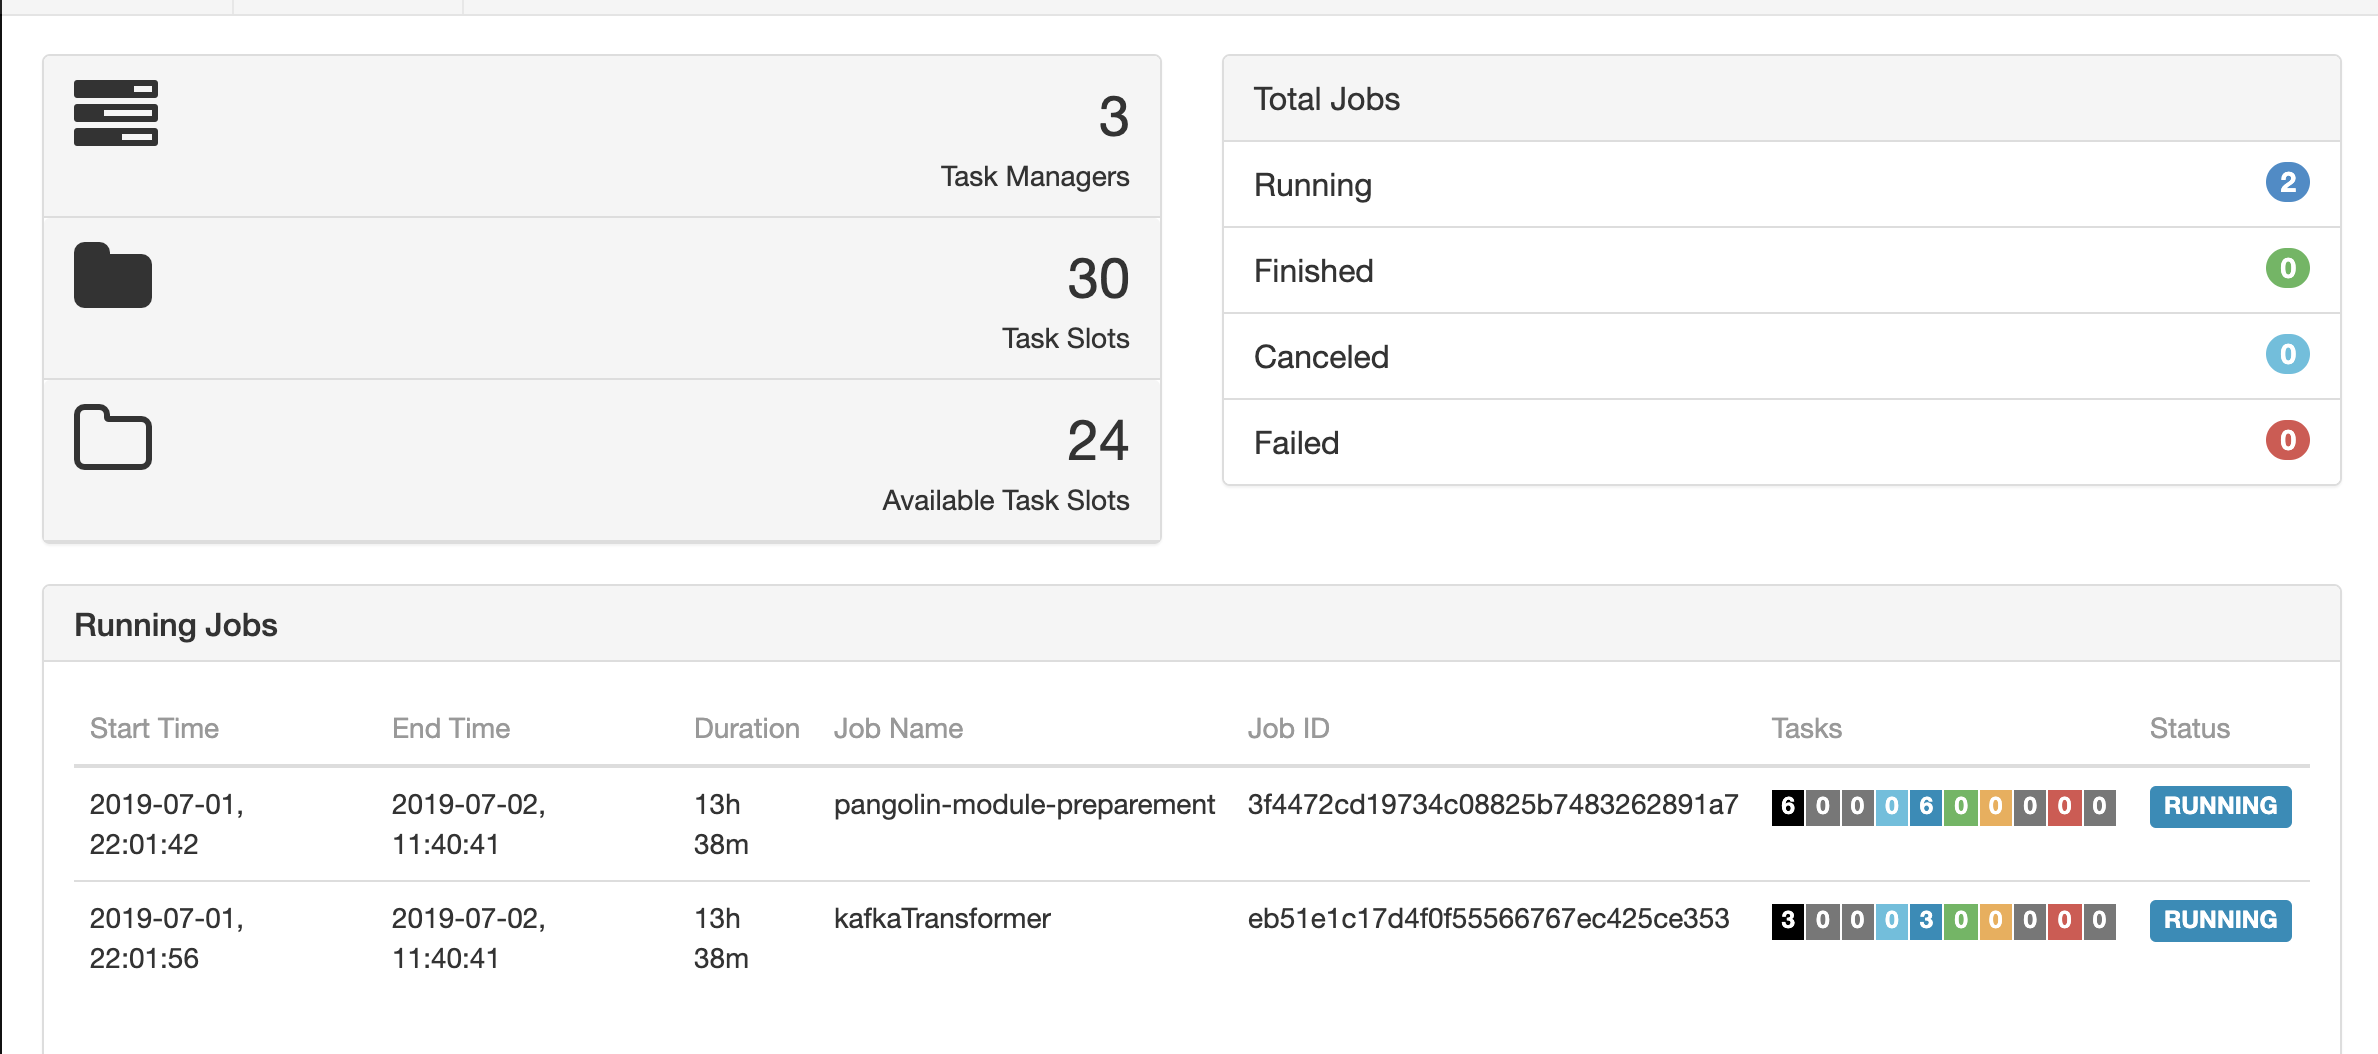
Task: Click the outlined folder Available Task Slots icon
Action: [113, 437]
